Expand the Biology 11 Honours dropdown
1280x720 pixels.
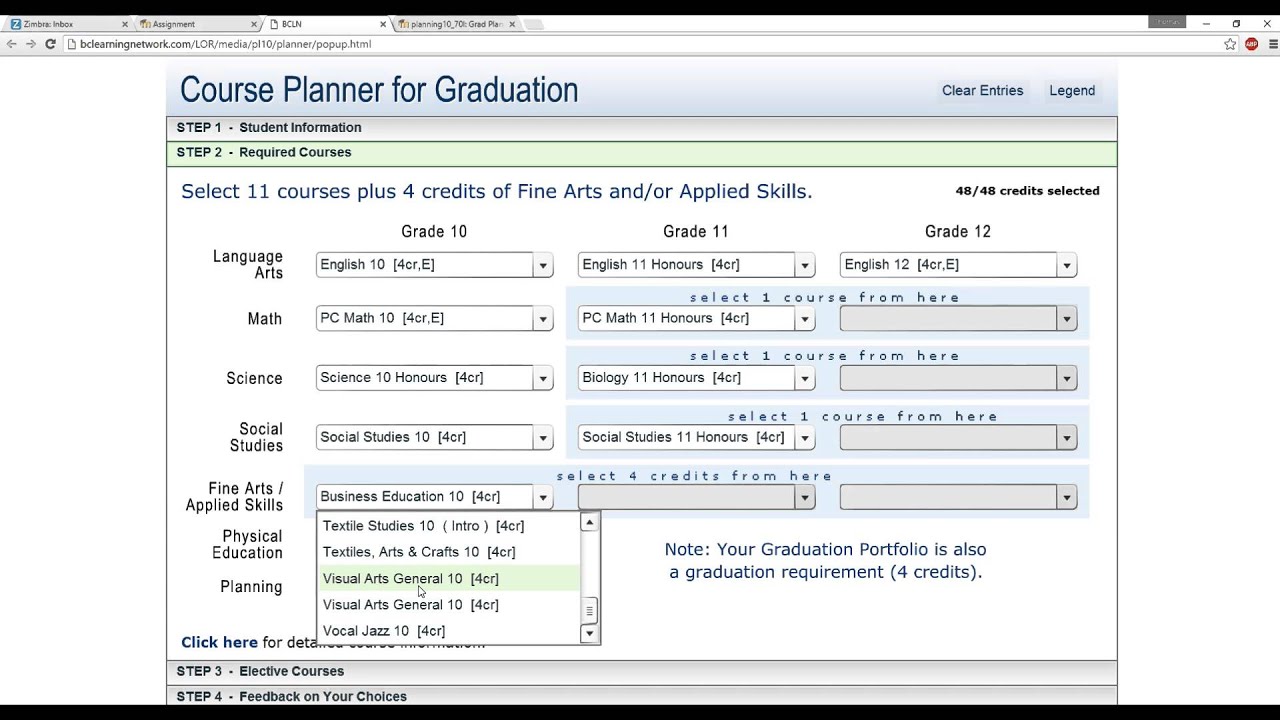click(x=805, y=378)
